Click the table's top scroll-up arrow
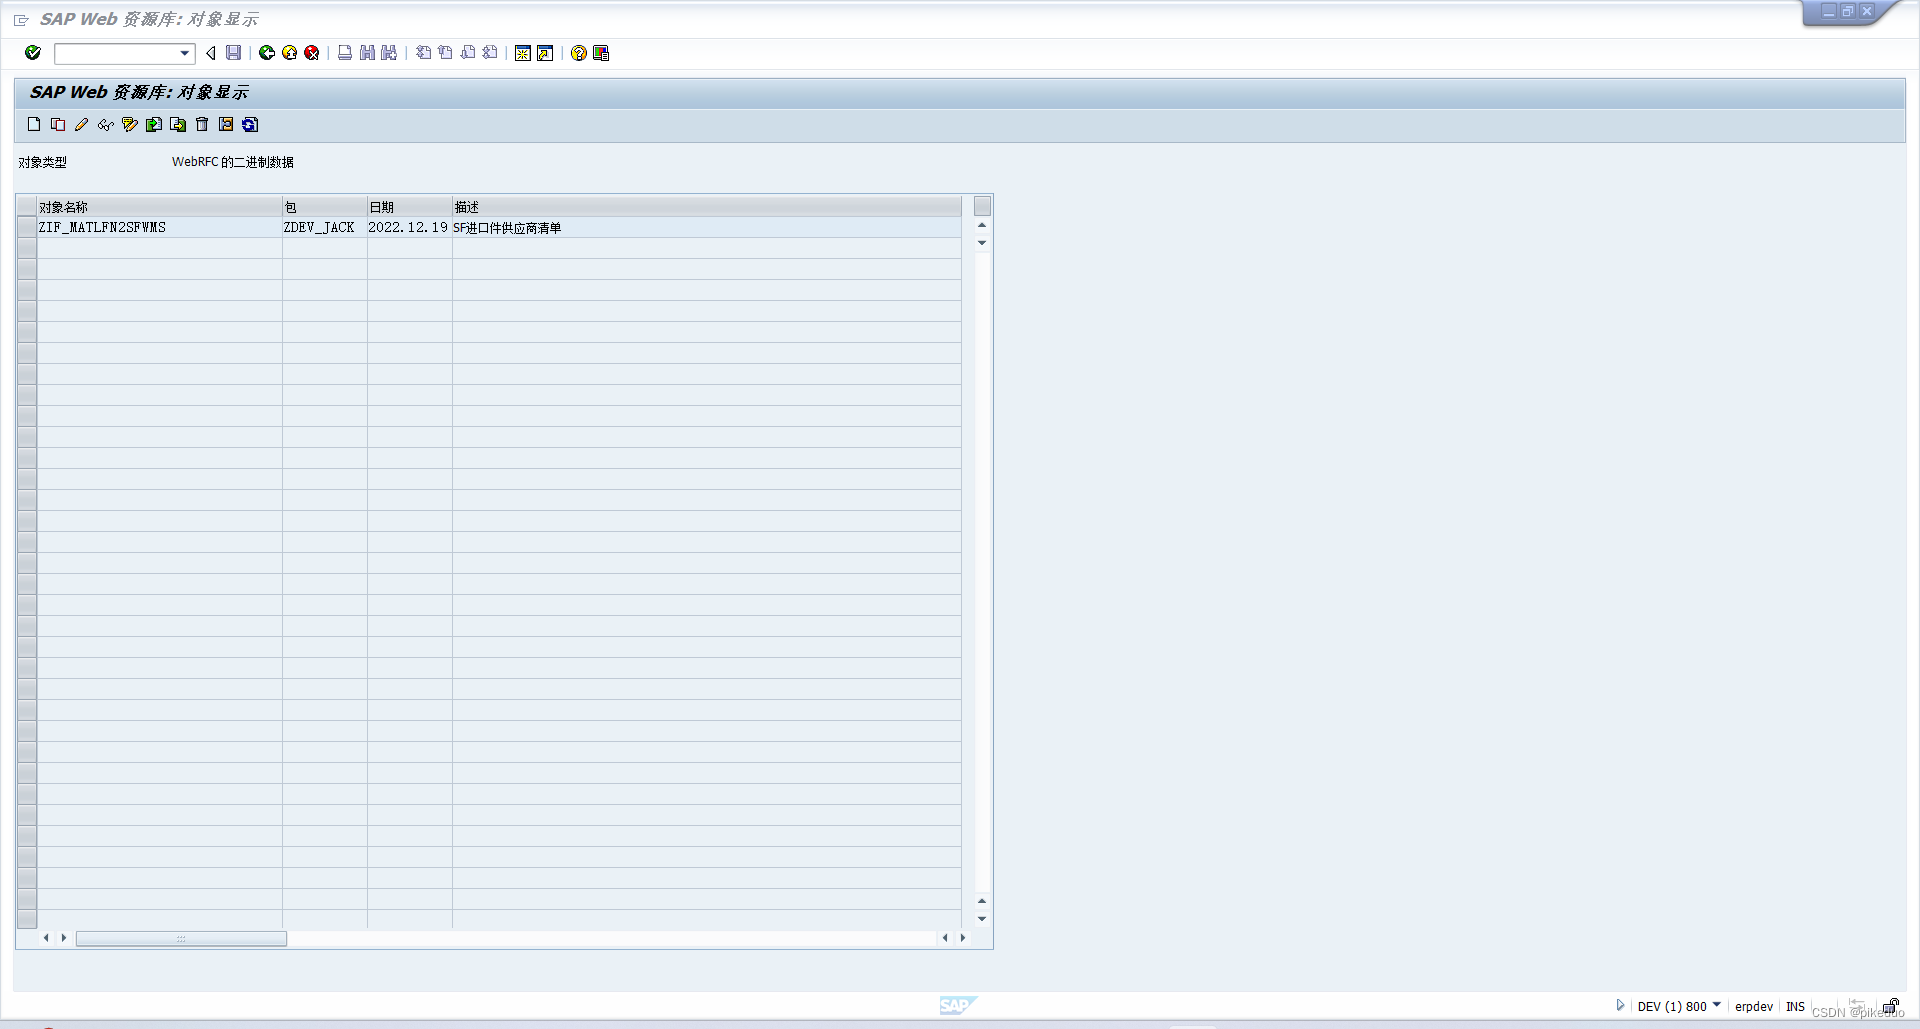Image resolution: width=1920 pixels, height=1029 pixels. [982, 225]
